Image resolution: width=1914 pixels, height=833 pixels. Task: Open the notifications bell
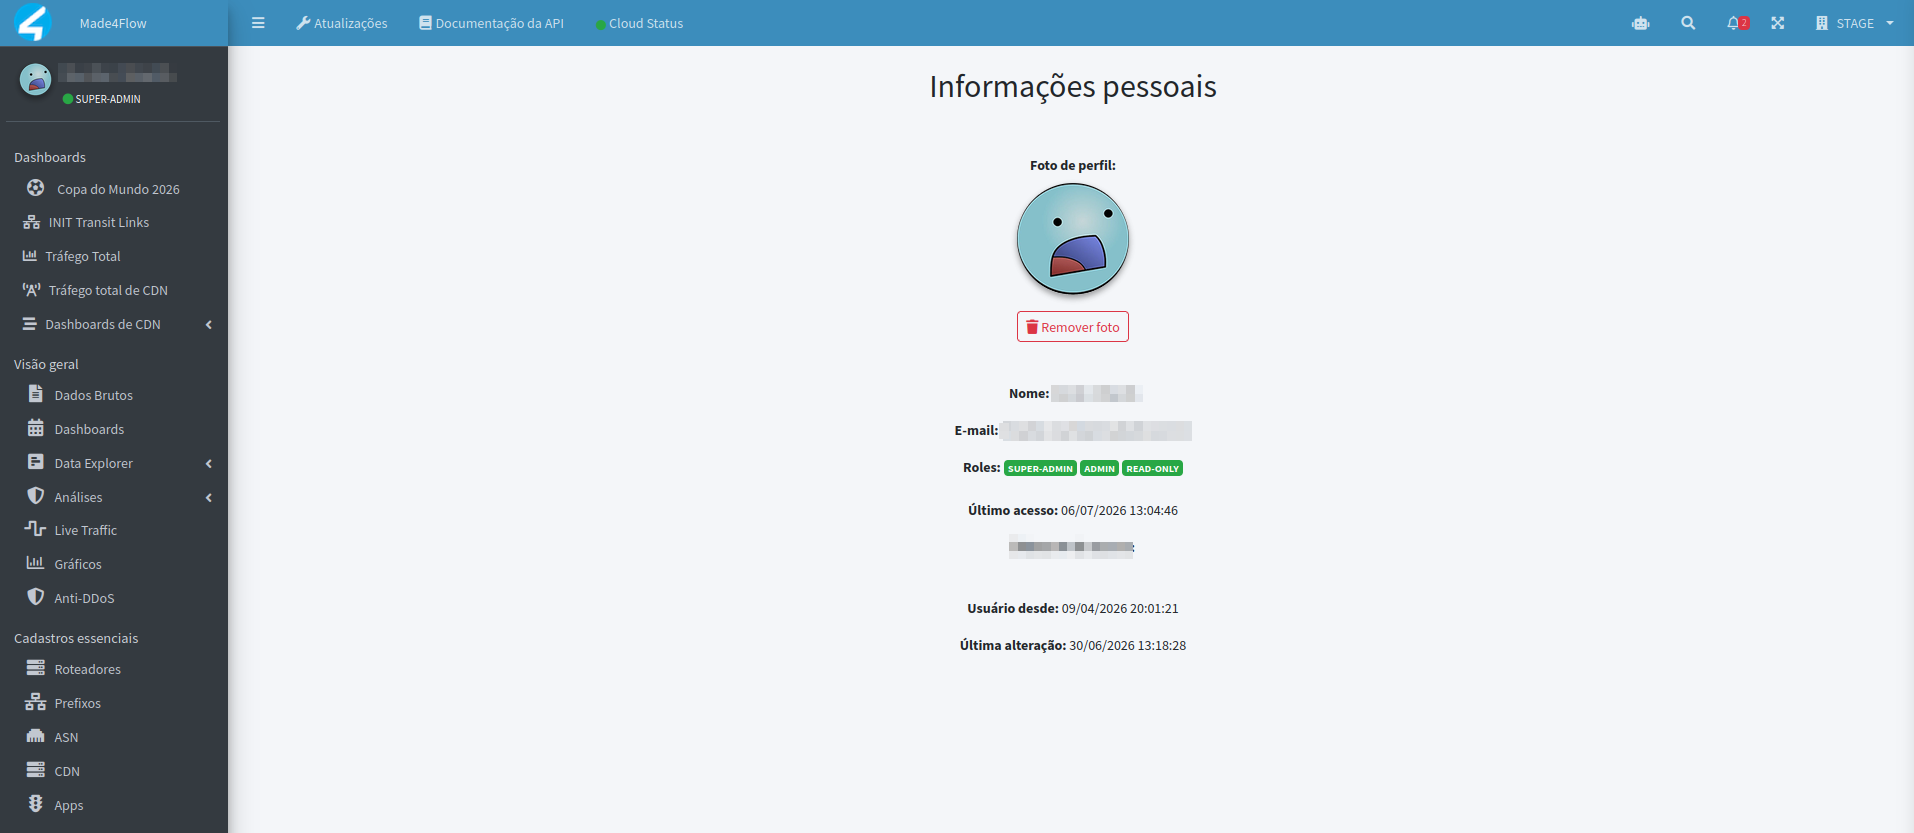1737,23
